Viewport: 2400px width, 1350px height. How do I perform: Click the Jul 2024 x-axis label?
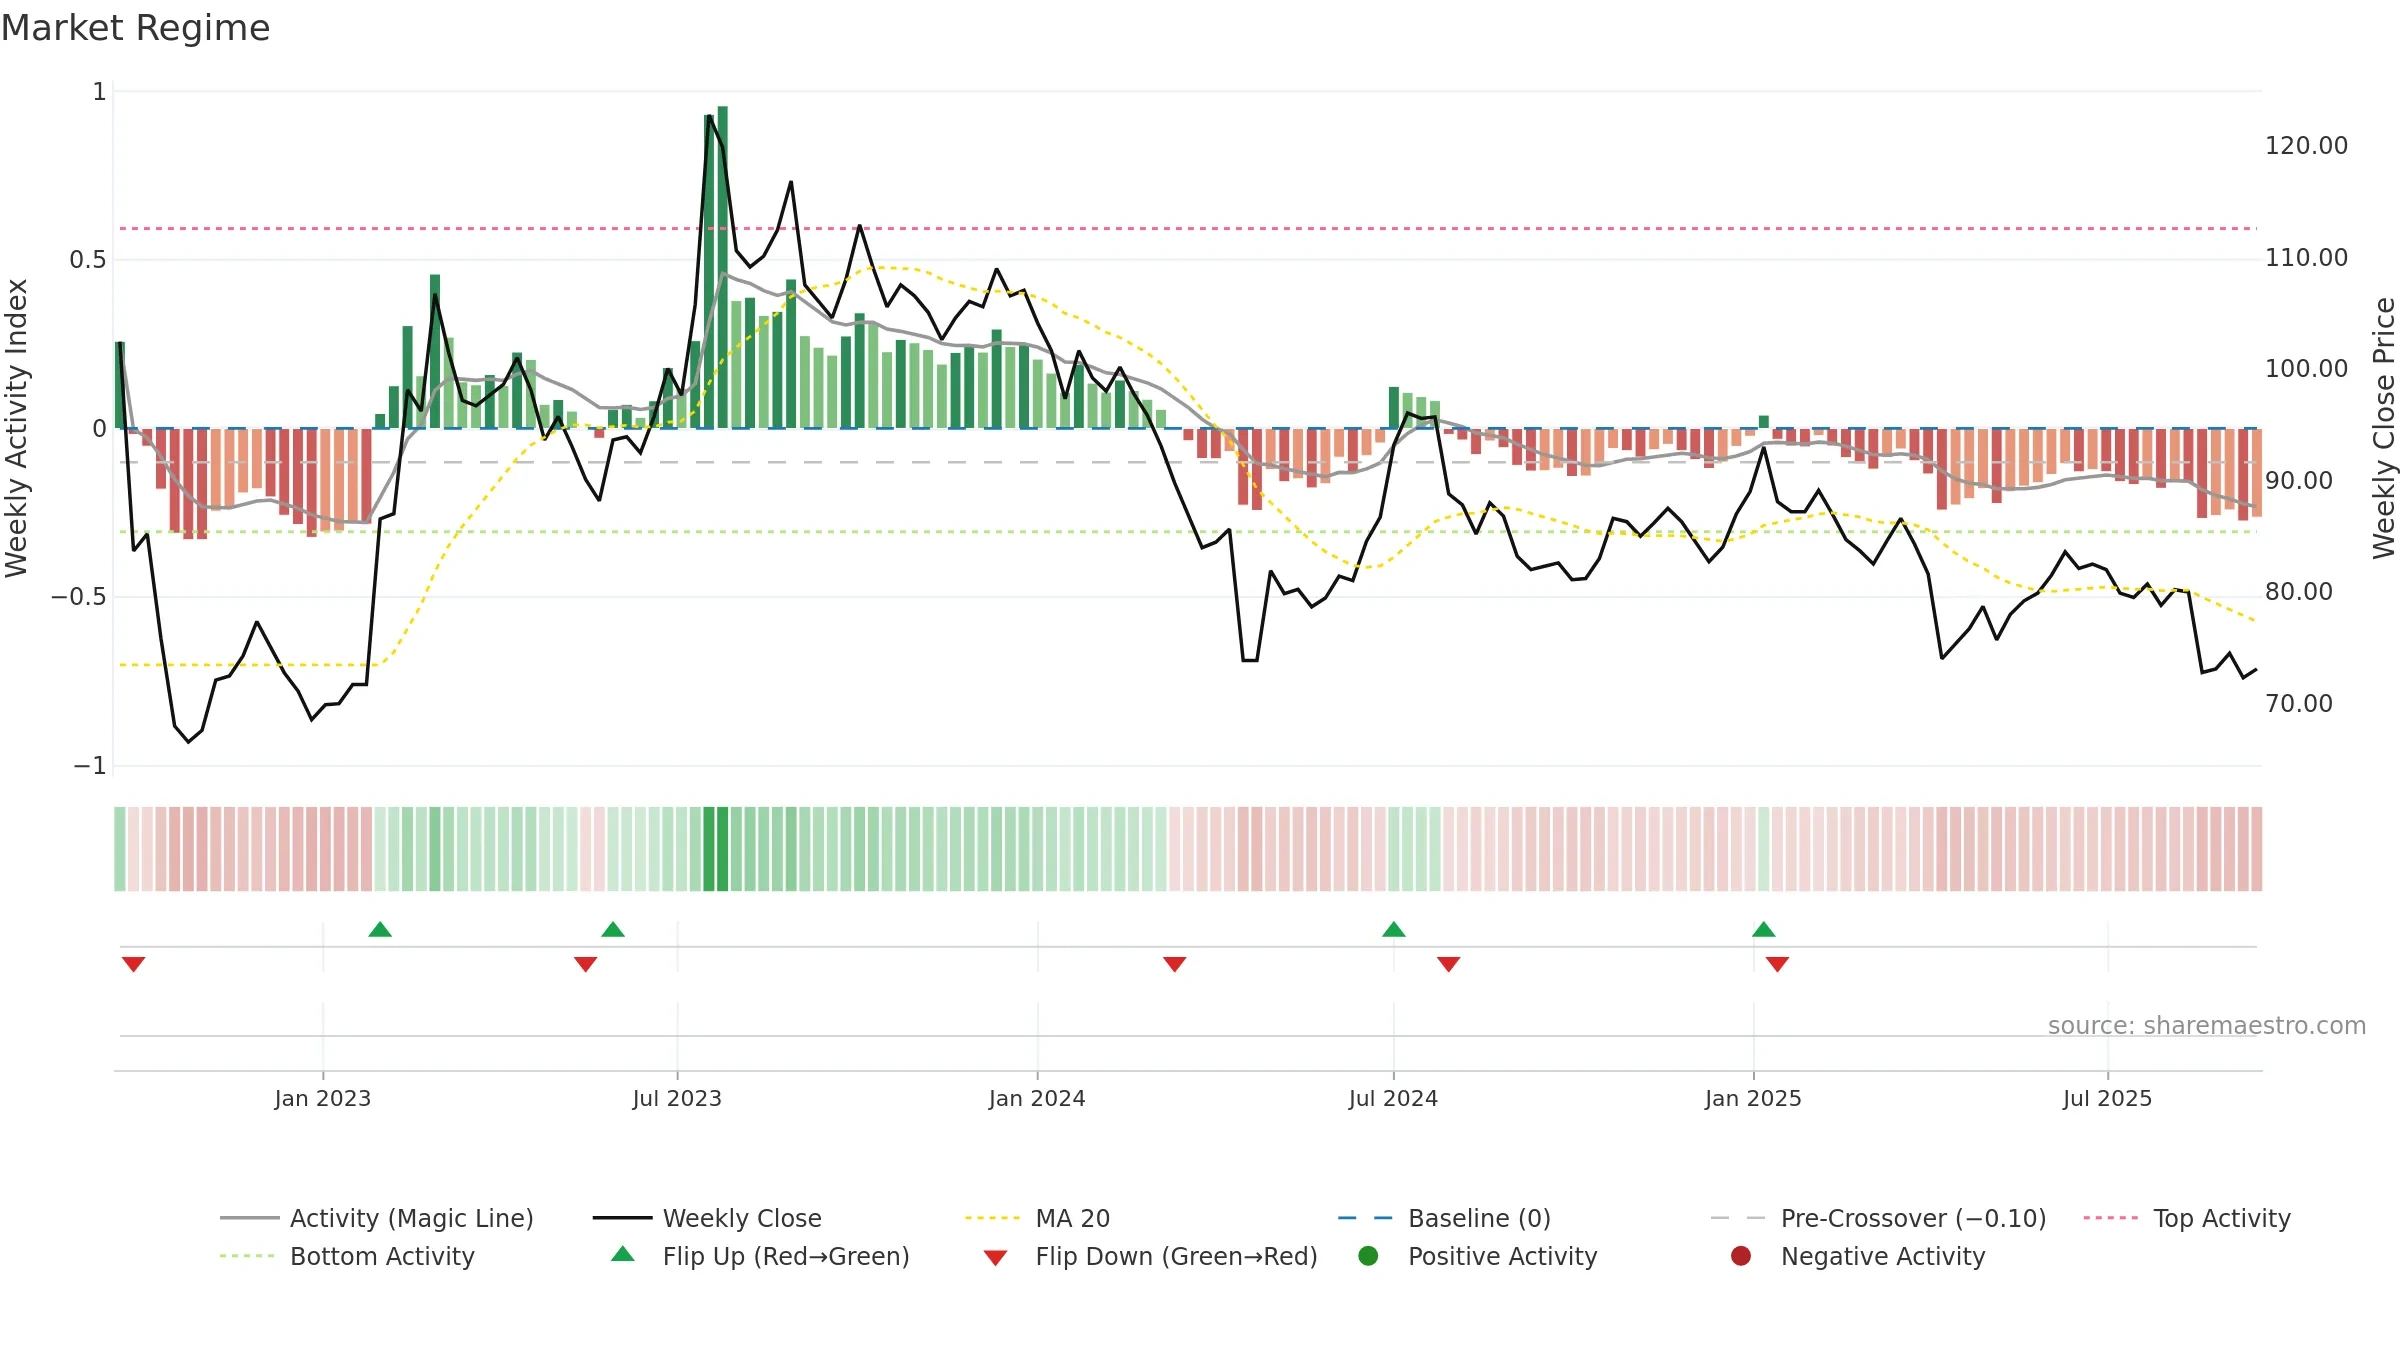pyautogui.click(x=1393, y=1098)
